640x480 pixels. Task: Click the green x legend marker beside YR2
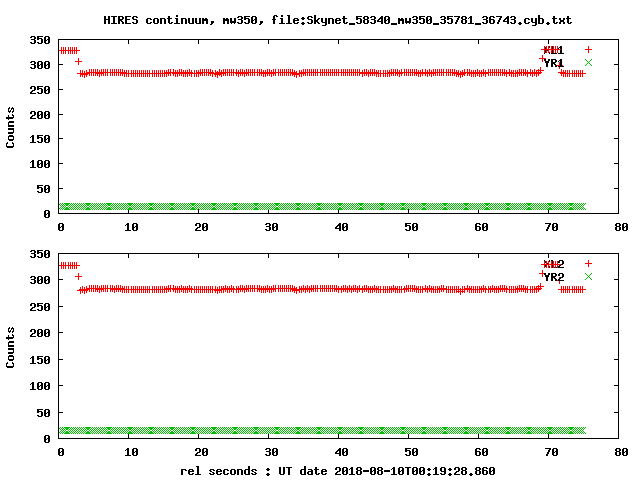[x=588, y=276]
